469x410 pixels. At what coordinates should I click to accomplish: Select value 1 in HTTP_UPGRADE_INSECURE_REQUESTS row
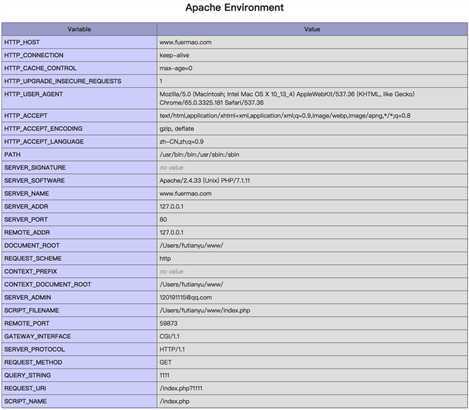coord(161,81)
